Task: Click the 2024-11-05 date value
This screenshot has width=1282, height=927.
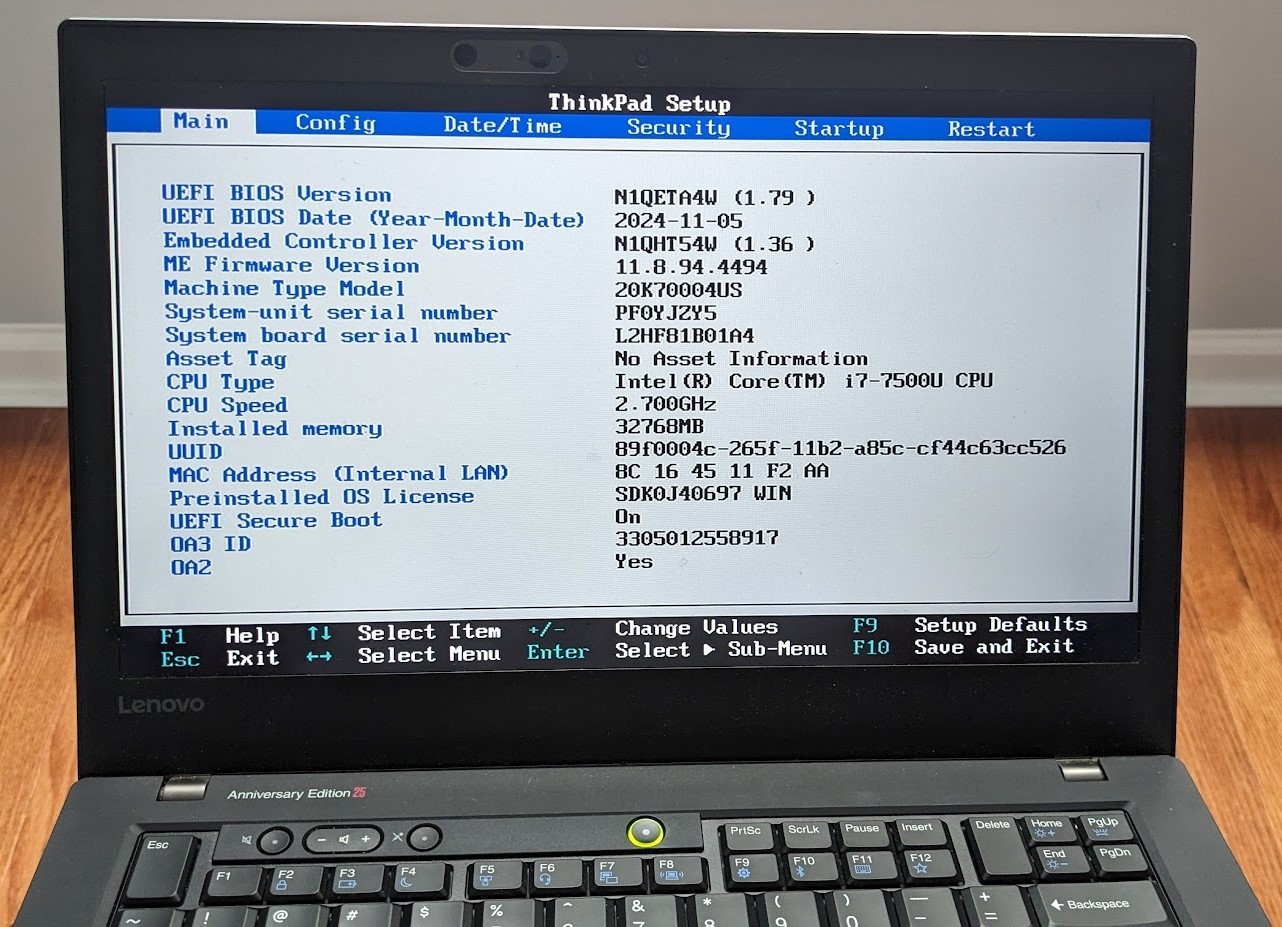Action: click(678, 221)
